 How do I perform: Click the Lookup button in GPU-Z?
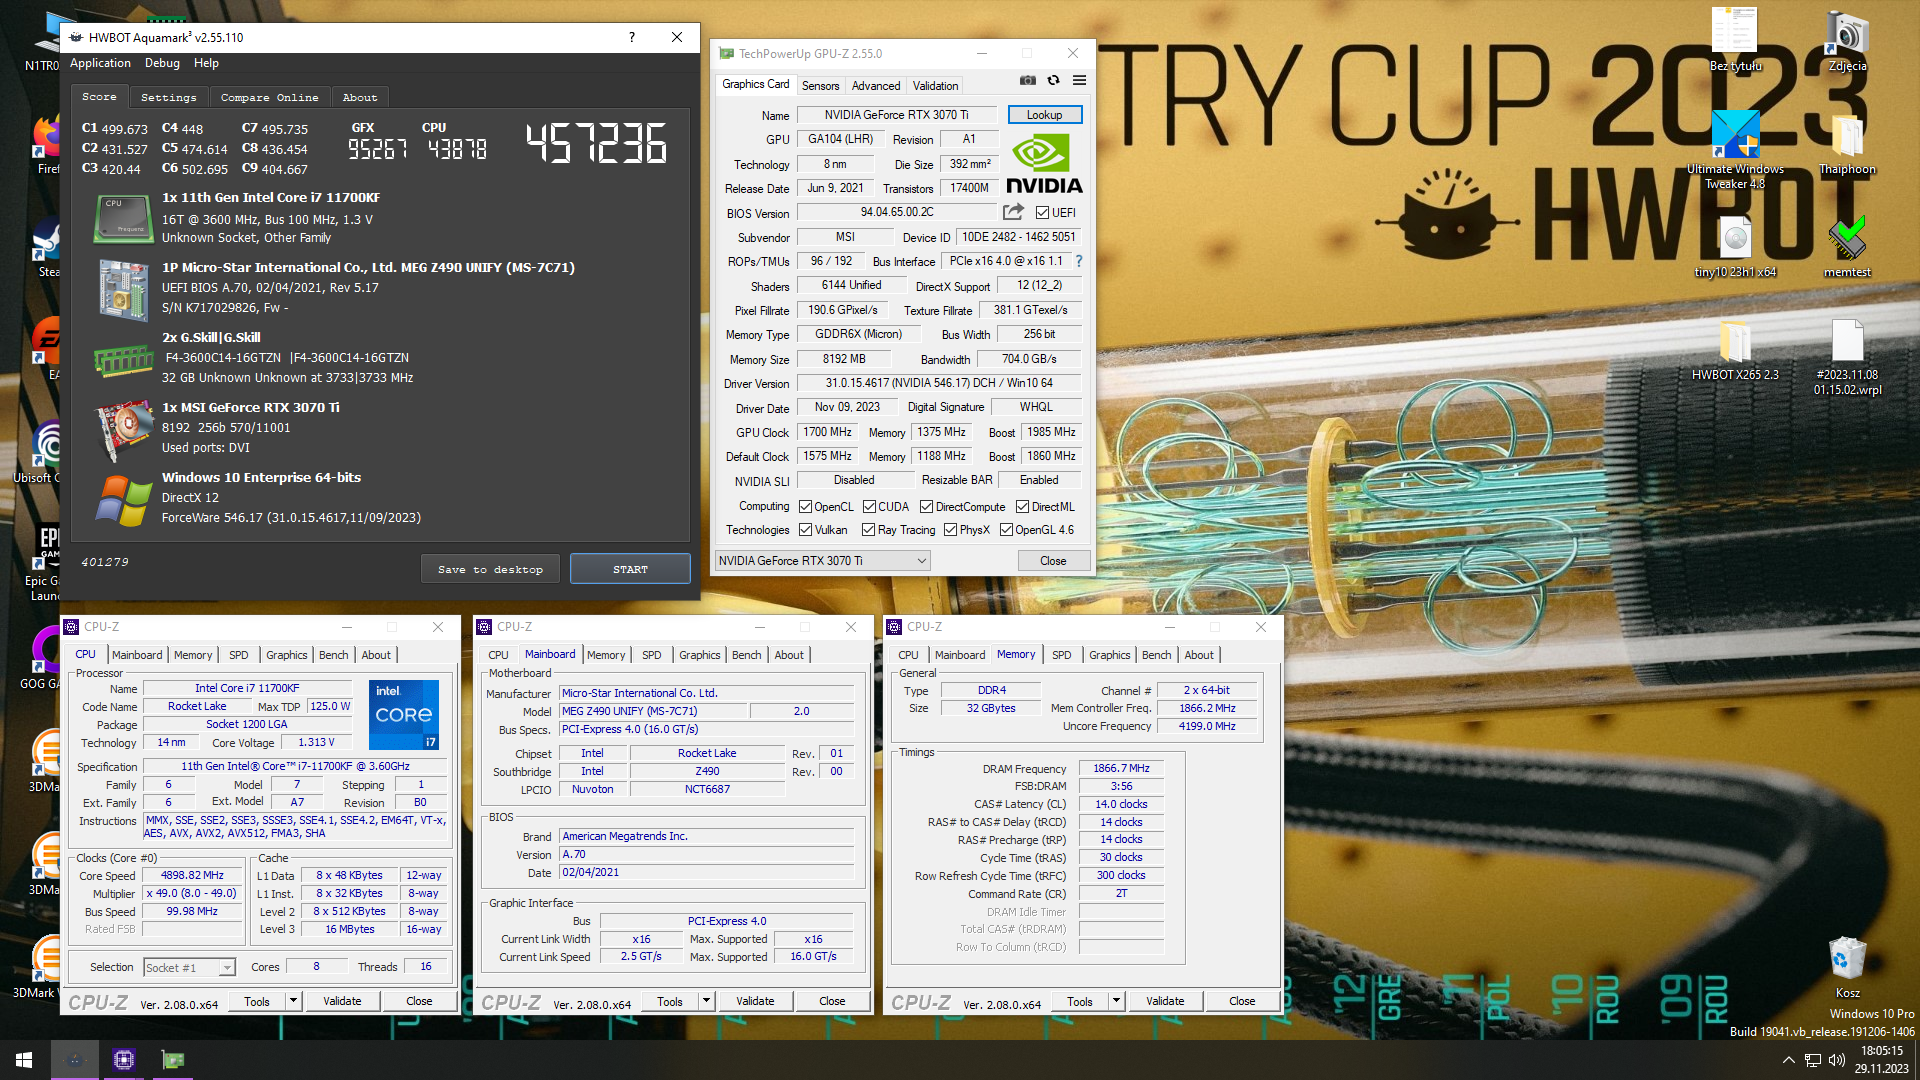click(1044, 115)
